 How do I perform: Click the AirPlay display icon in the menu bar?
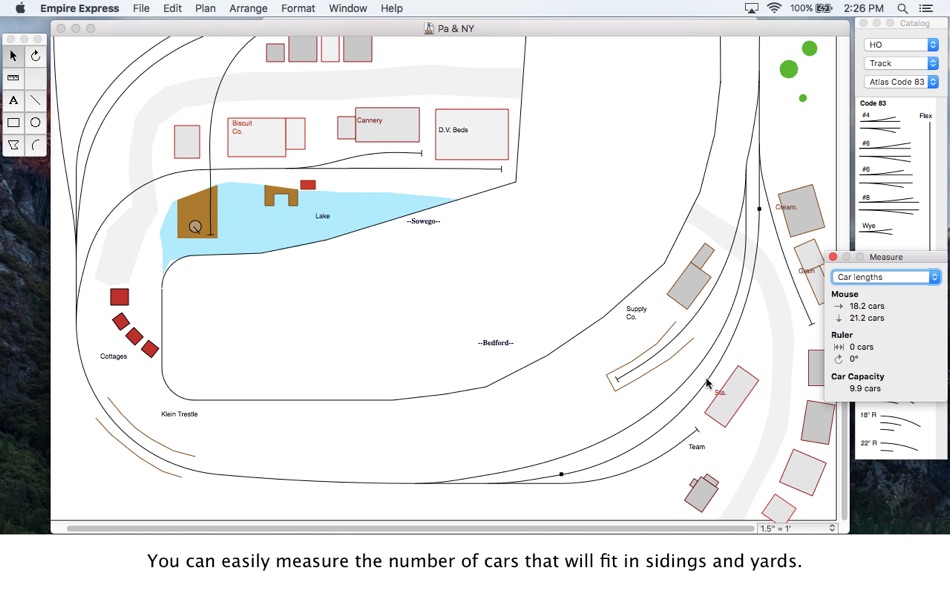click(x=751, y=8)
